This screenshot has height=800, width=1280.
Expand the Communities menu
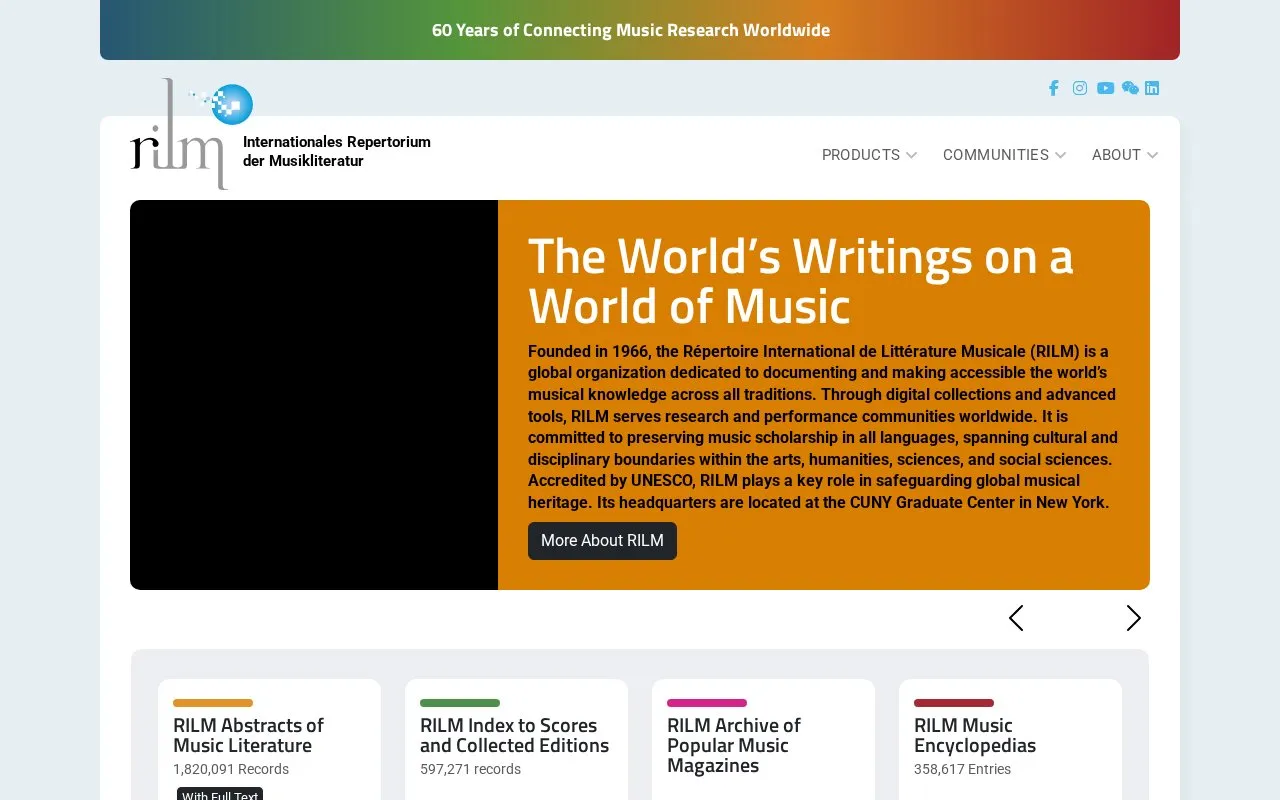[1004, 155]
